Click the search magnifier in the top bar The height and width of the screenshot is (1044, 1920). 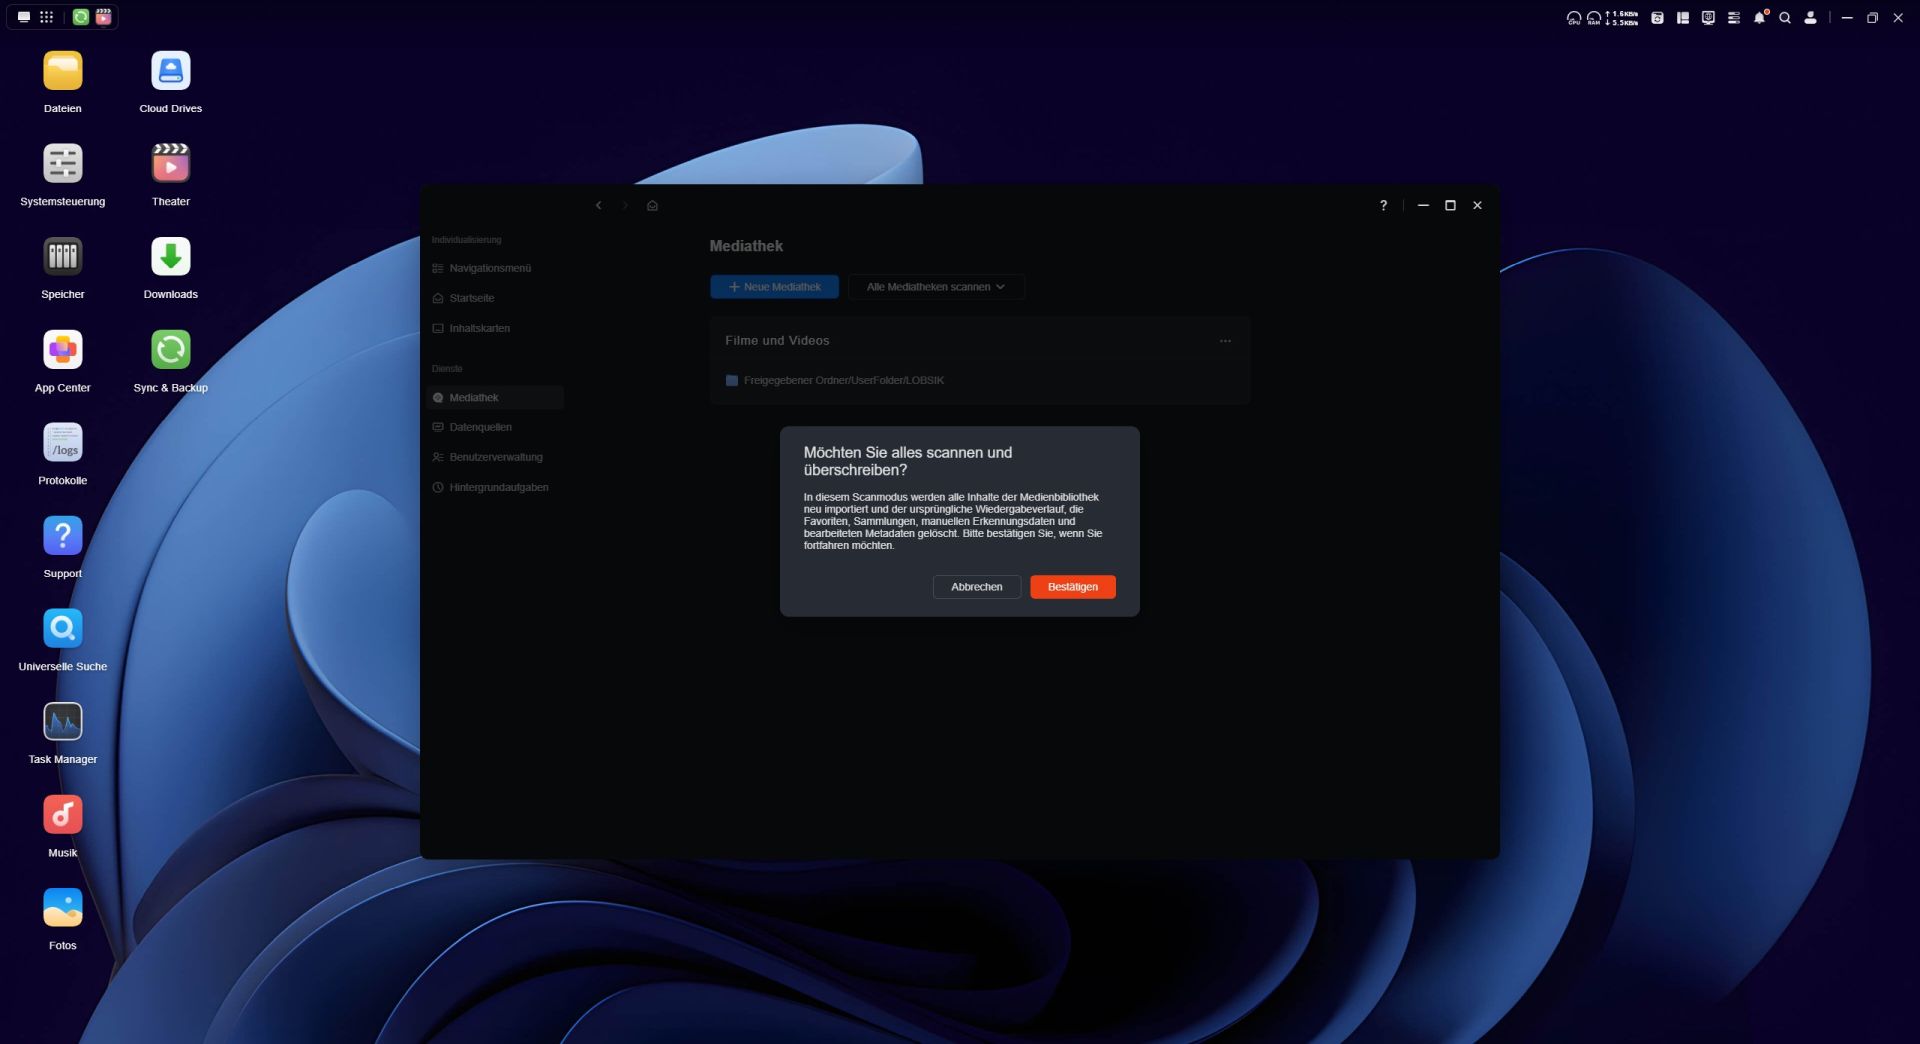1785,18
